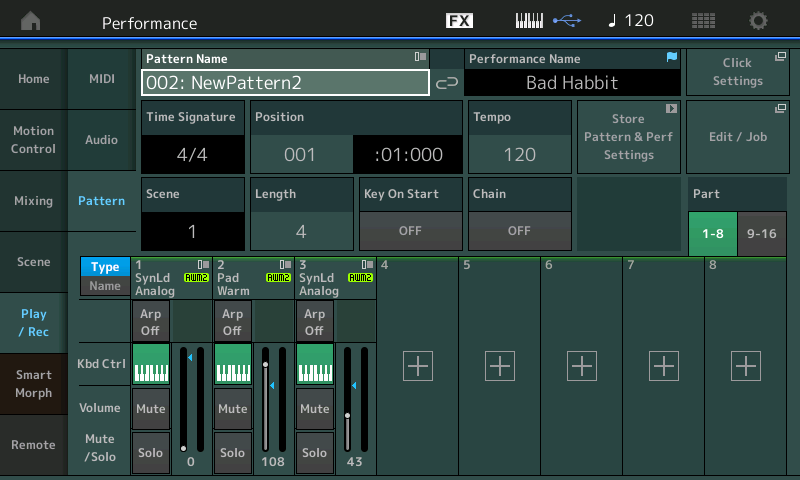
Task: Mute part 2 Pad Warm
Action: click(x=232, y=408)
